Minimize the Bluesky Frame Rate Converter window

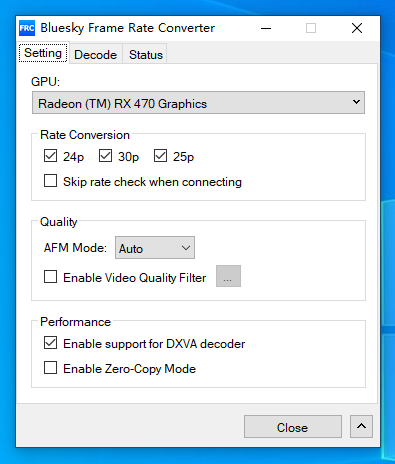pyautogui.click(x=266, y=28)
